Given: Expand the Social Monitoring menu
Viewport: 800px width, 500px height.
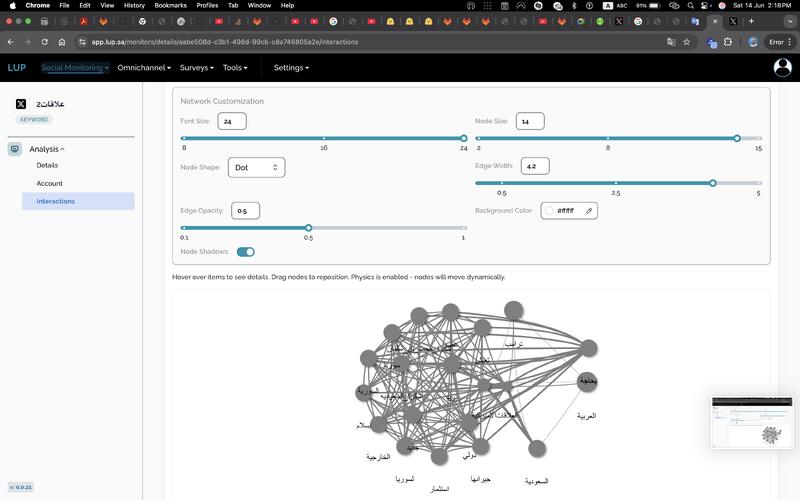Looking at the screenshot, I should 75,67.
